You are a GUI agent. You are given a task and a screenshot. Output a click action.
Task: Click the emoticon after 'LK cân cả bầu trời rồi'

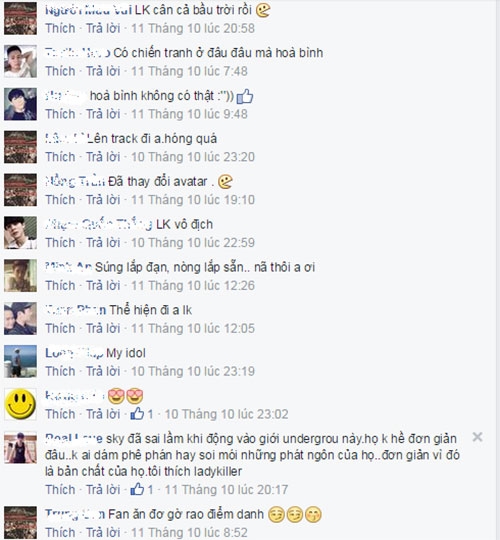point(263,10)
